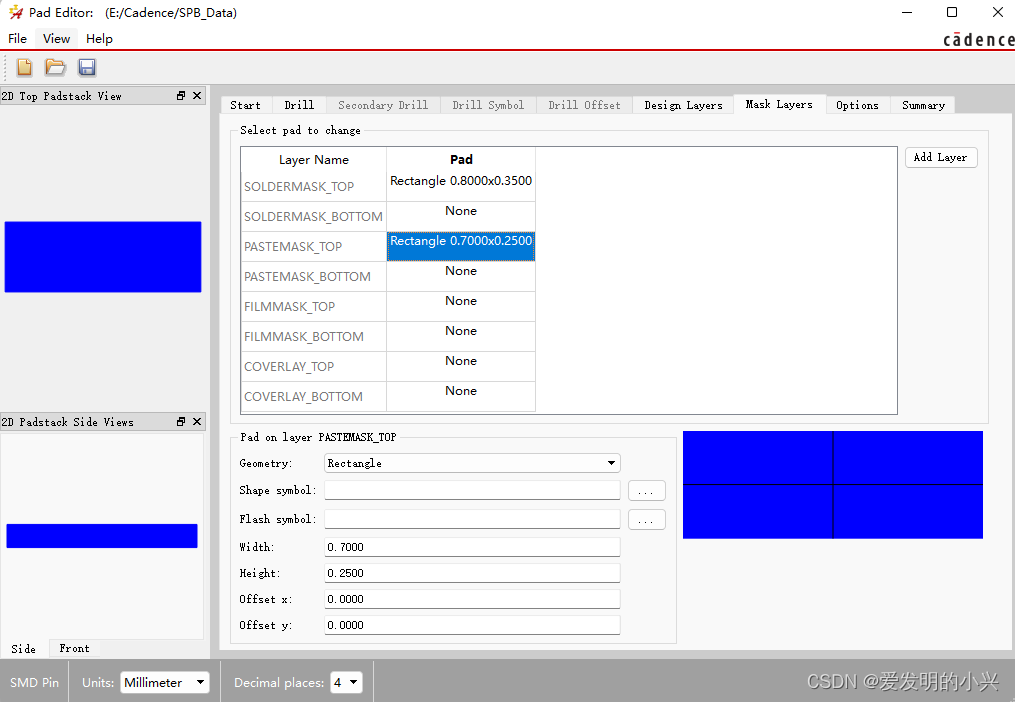Switch to the Summary tab
This screenshot has width=1015, height=702.
[924, 105]
